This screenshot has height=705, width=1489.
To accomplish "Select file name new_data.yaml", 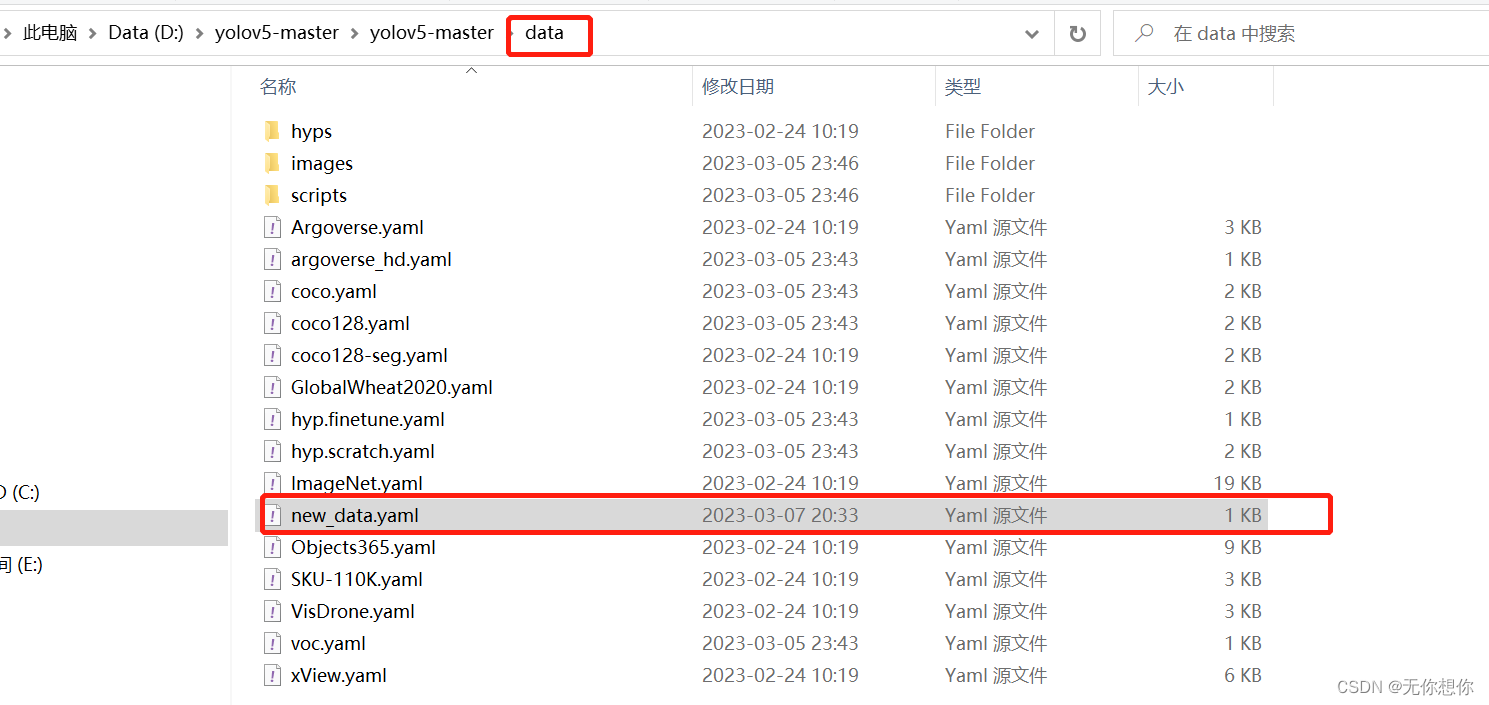I will pyautogui.click(x=355, y=515).
